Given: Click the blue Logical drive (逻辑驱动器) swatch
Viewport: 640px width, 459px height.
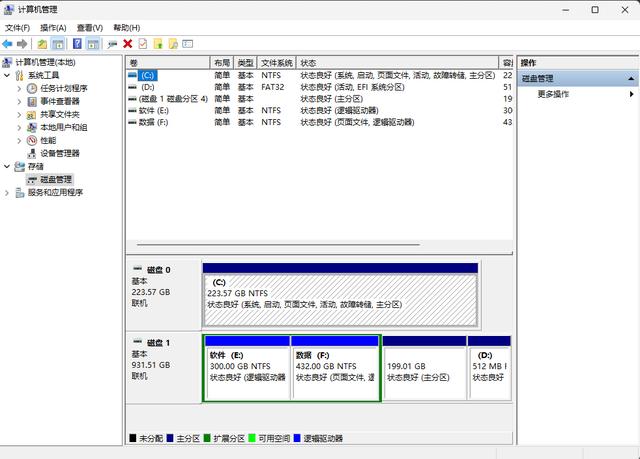Looking at the screenshot, I should [x=297, y=438].
